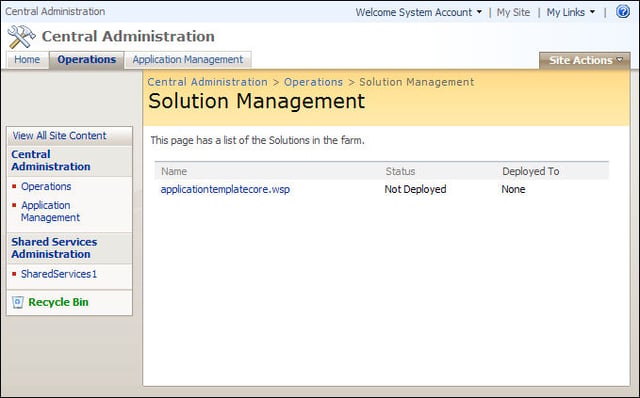640x398 pixels.
Task: Click the Solution Management page heading
Action: point(256,101)
